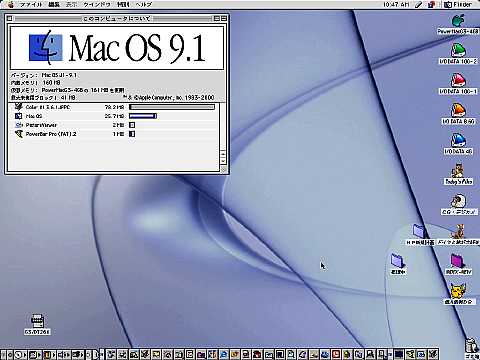Click the Apple Computer copyright text

click(169, 98)
